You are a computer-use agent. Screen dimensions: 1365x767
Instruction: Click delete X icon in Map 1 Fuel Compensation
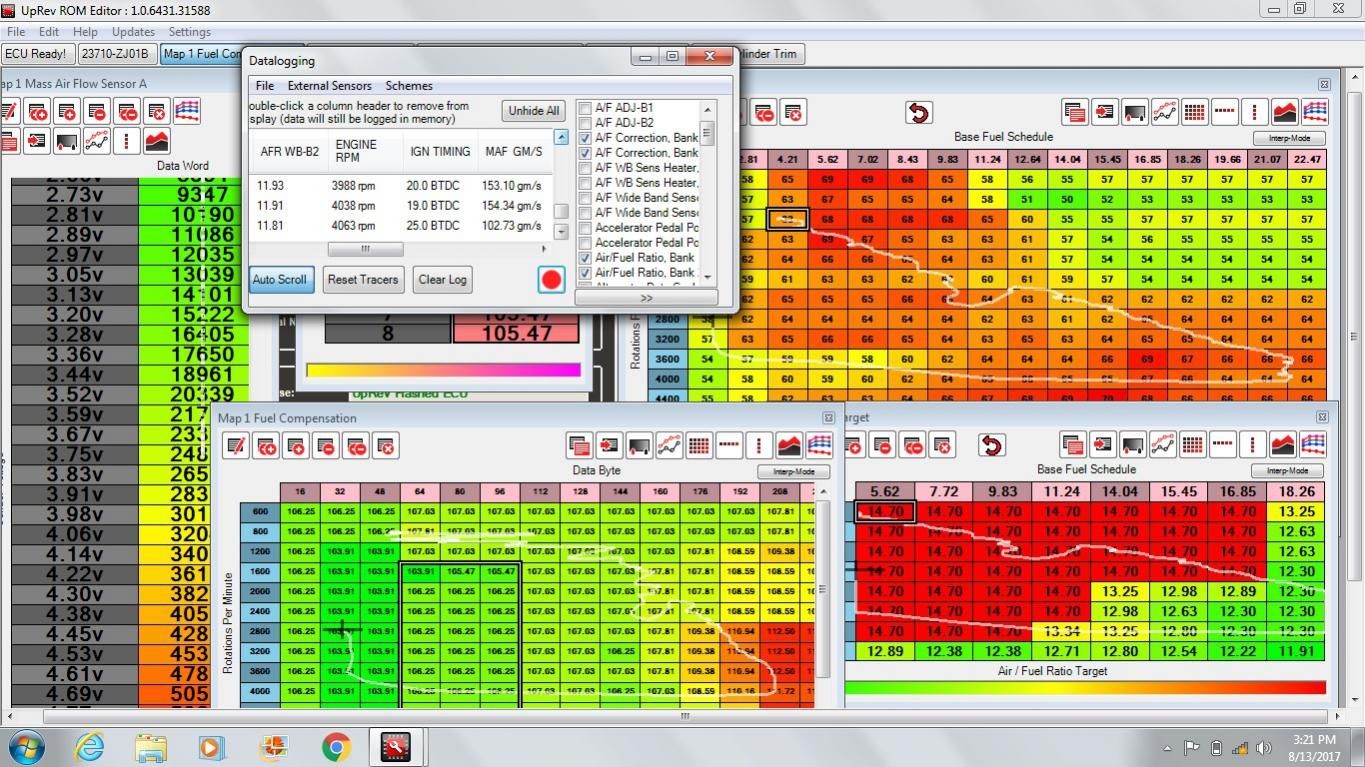tap(386, 446)
